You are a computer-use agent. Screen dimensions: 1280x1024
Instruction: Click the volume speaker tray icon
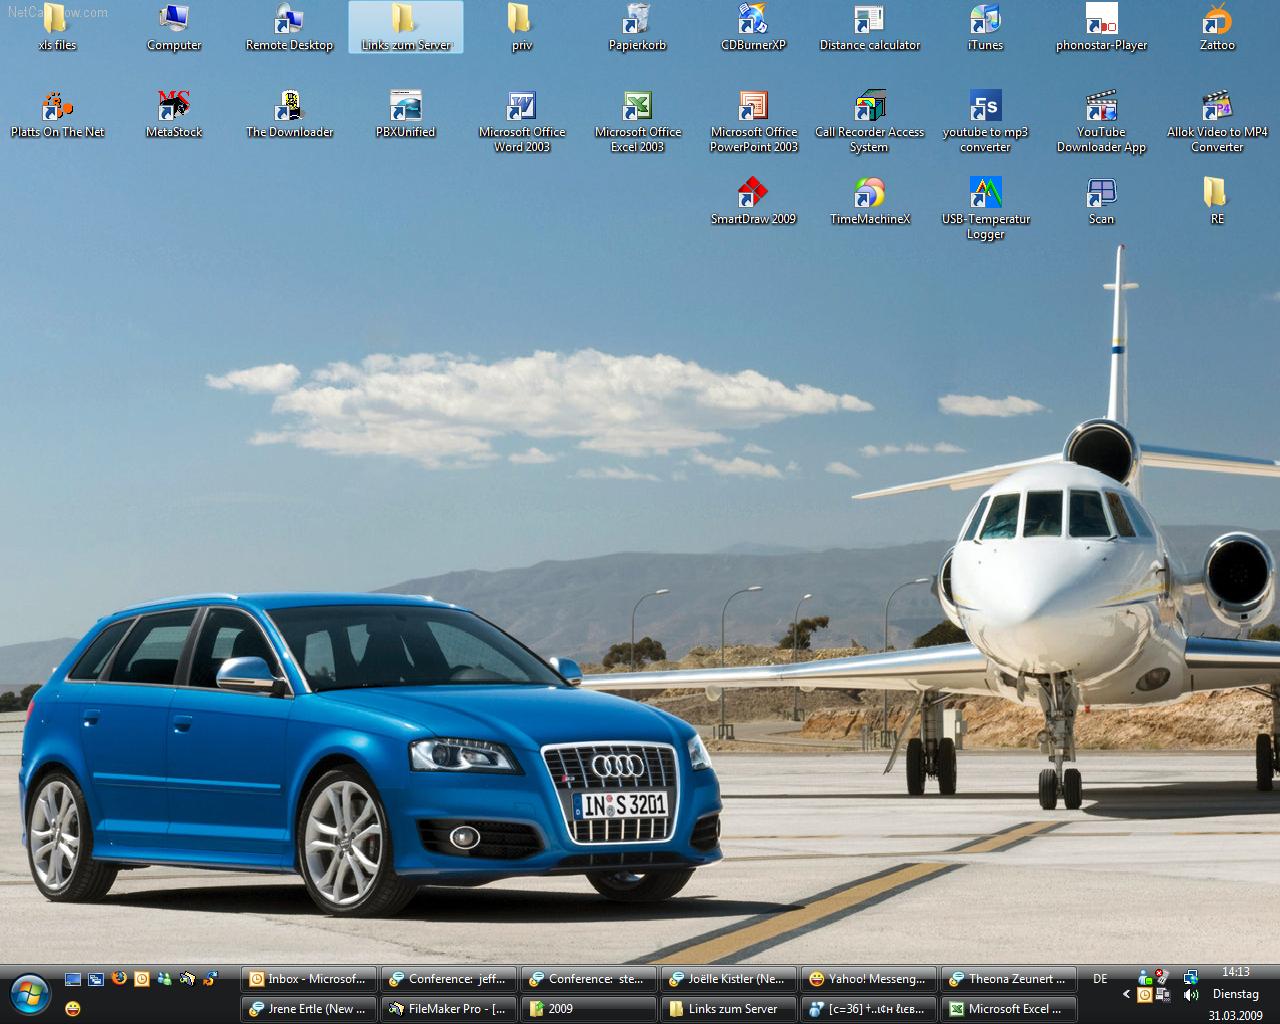click(1190, 995)
